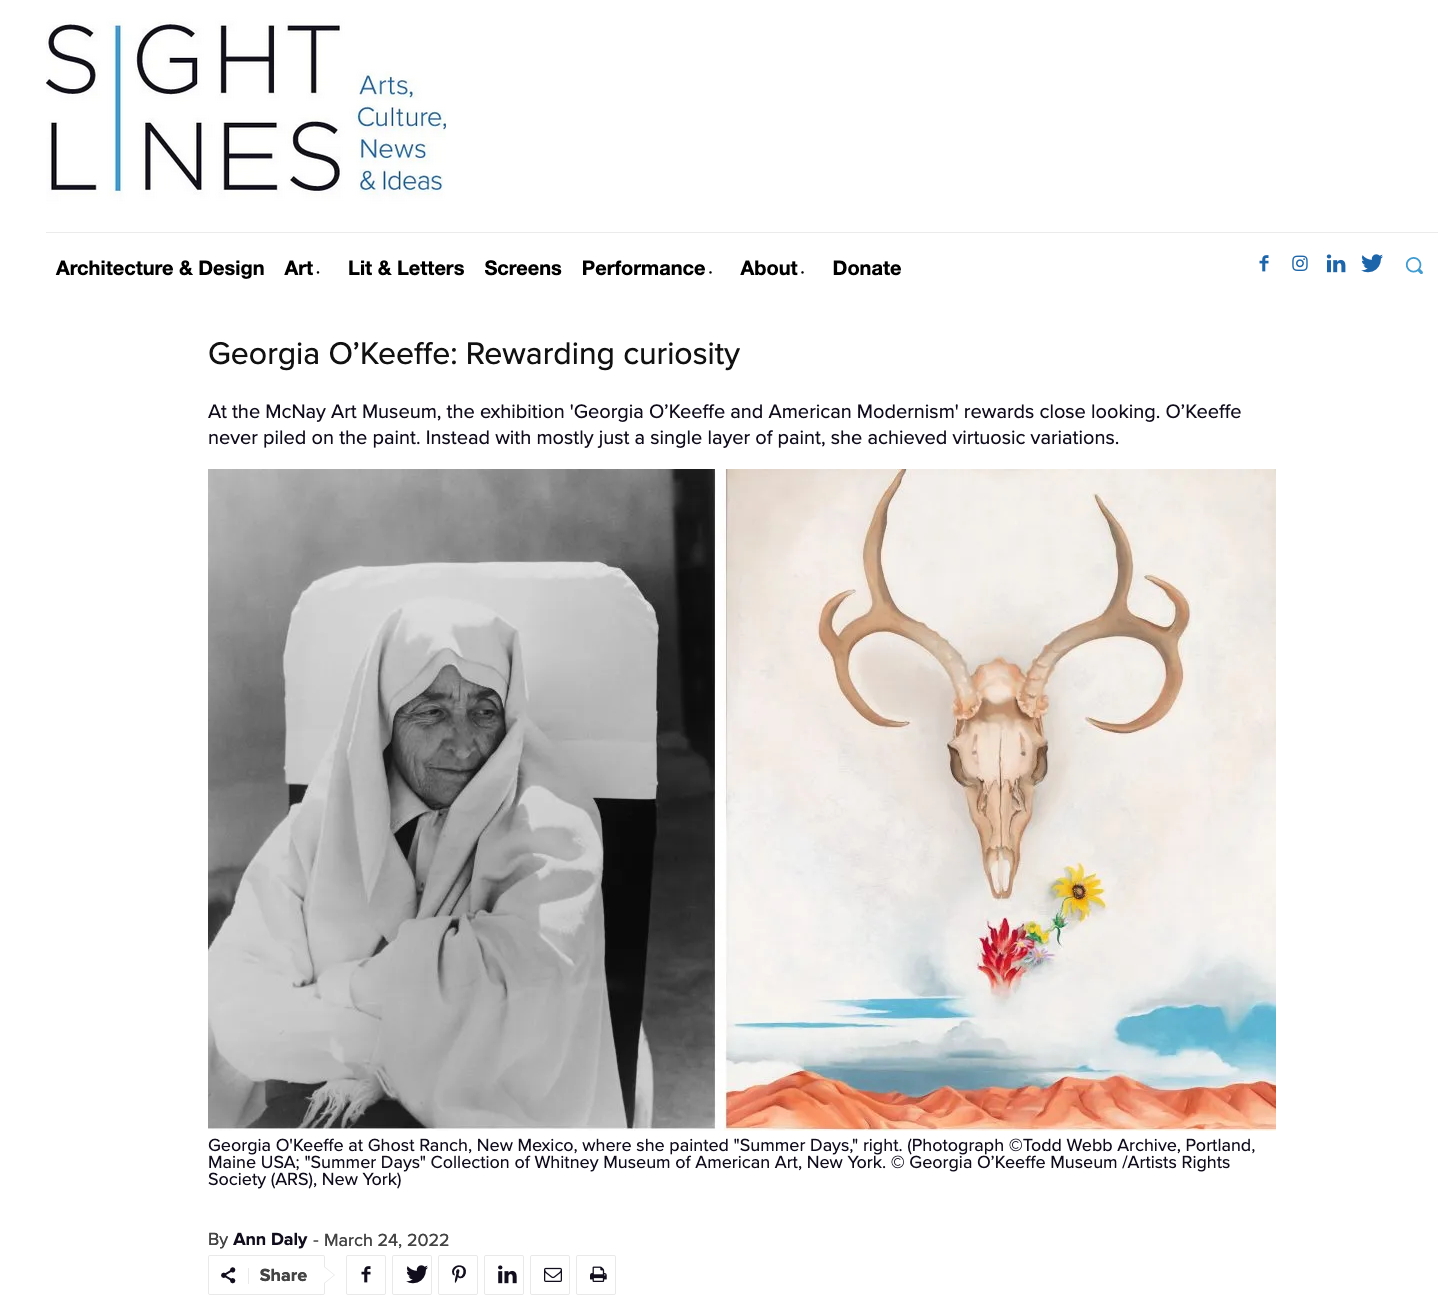Open the Twitter icon in header
Screen dimensions: 1449x1314
click(x=1372, y=263)
